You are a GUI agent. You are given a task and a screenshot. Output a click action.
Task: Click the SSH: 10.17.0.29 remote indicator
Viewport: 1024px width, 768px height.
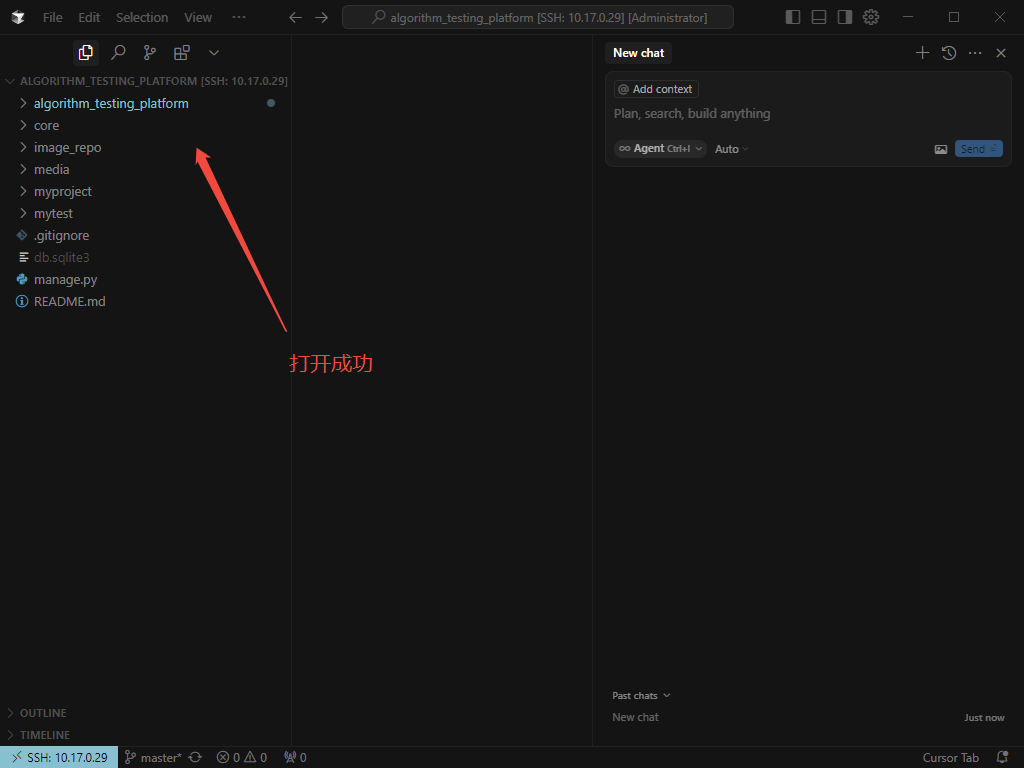pos(59,758)
